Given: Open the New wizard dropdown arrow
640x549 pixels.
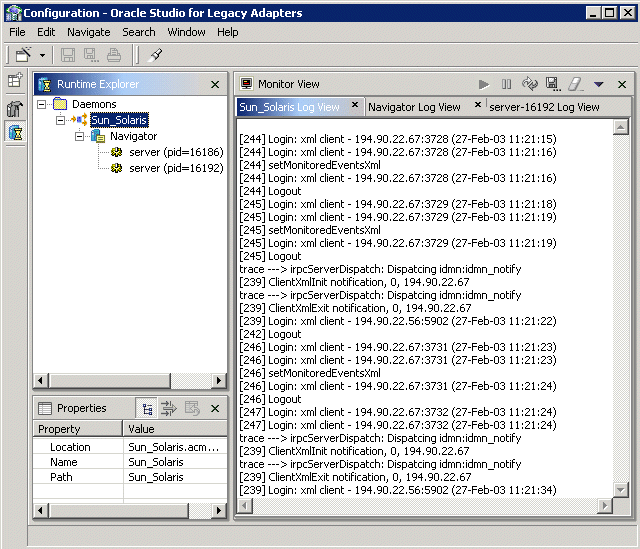Looking at the screenshot, I should [x=42, y=55].
